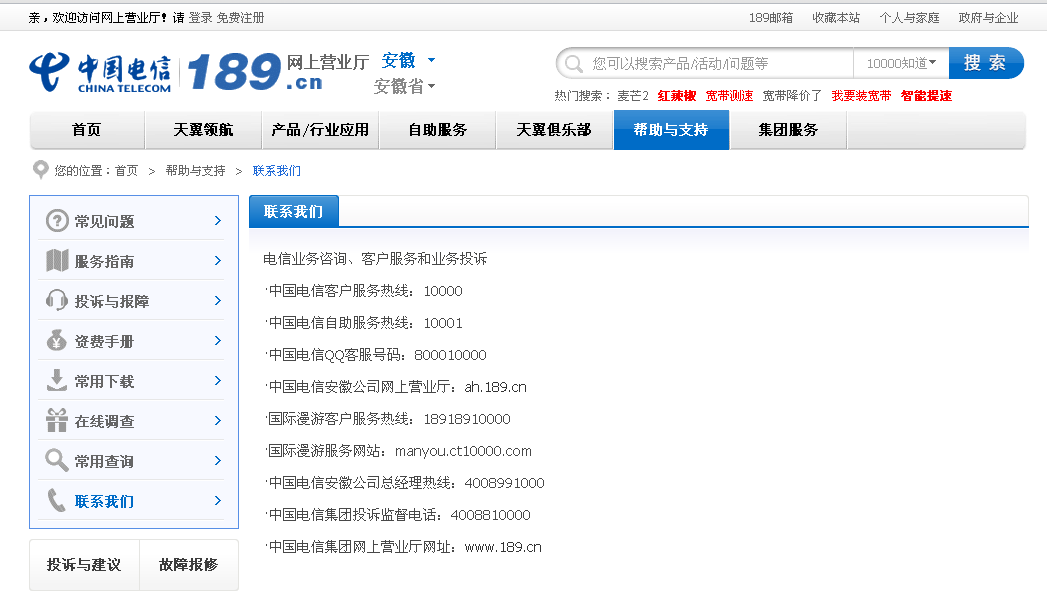Select the 联系我们 content tab
Screen dimensions: 1047x591
click(294, 212)
